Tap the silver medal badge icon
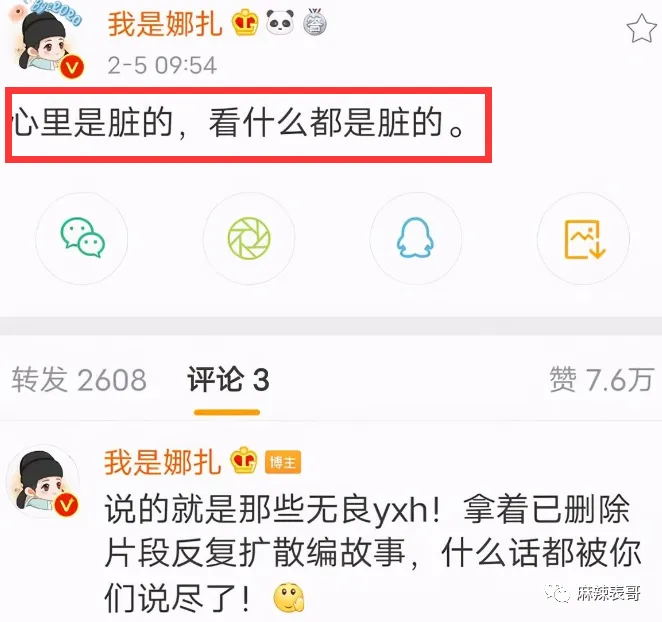This screenshot has height=622, width=662. pos(314,23)
